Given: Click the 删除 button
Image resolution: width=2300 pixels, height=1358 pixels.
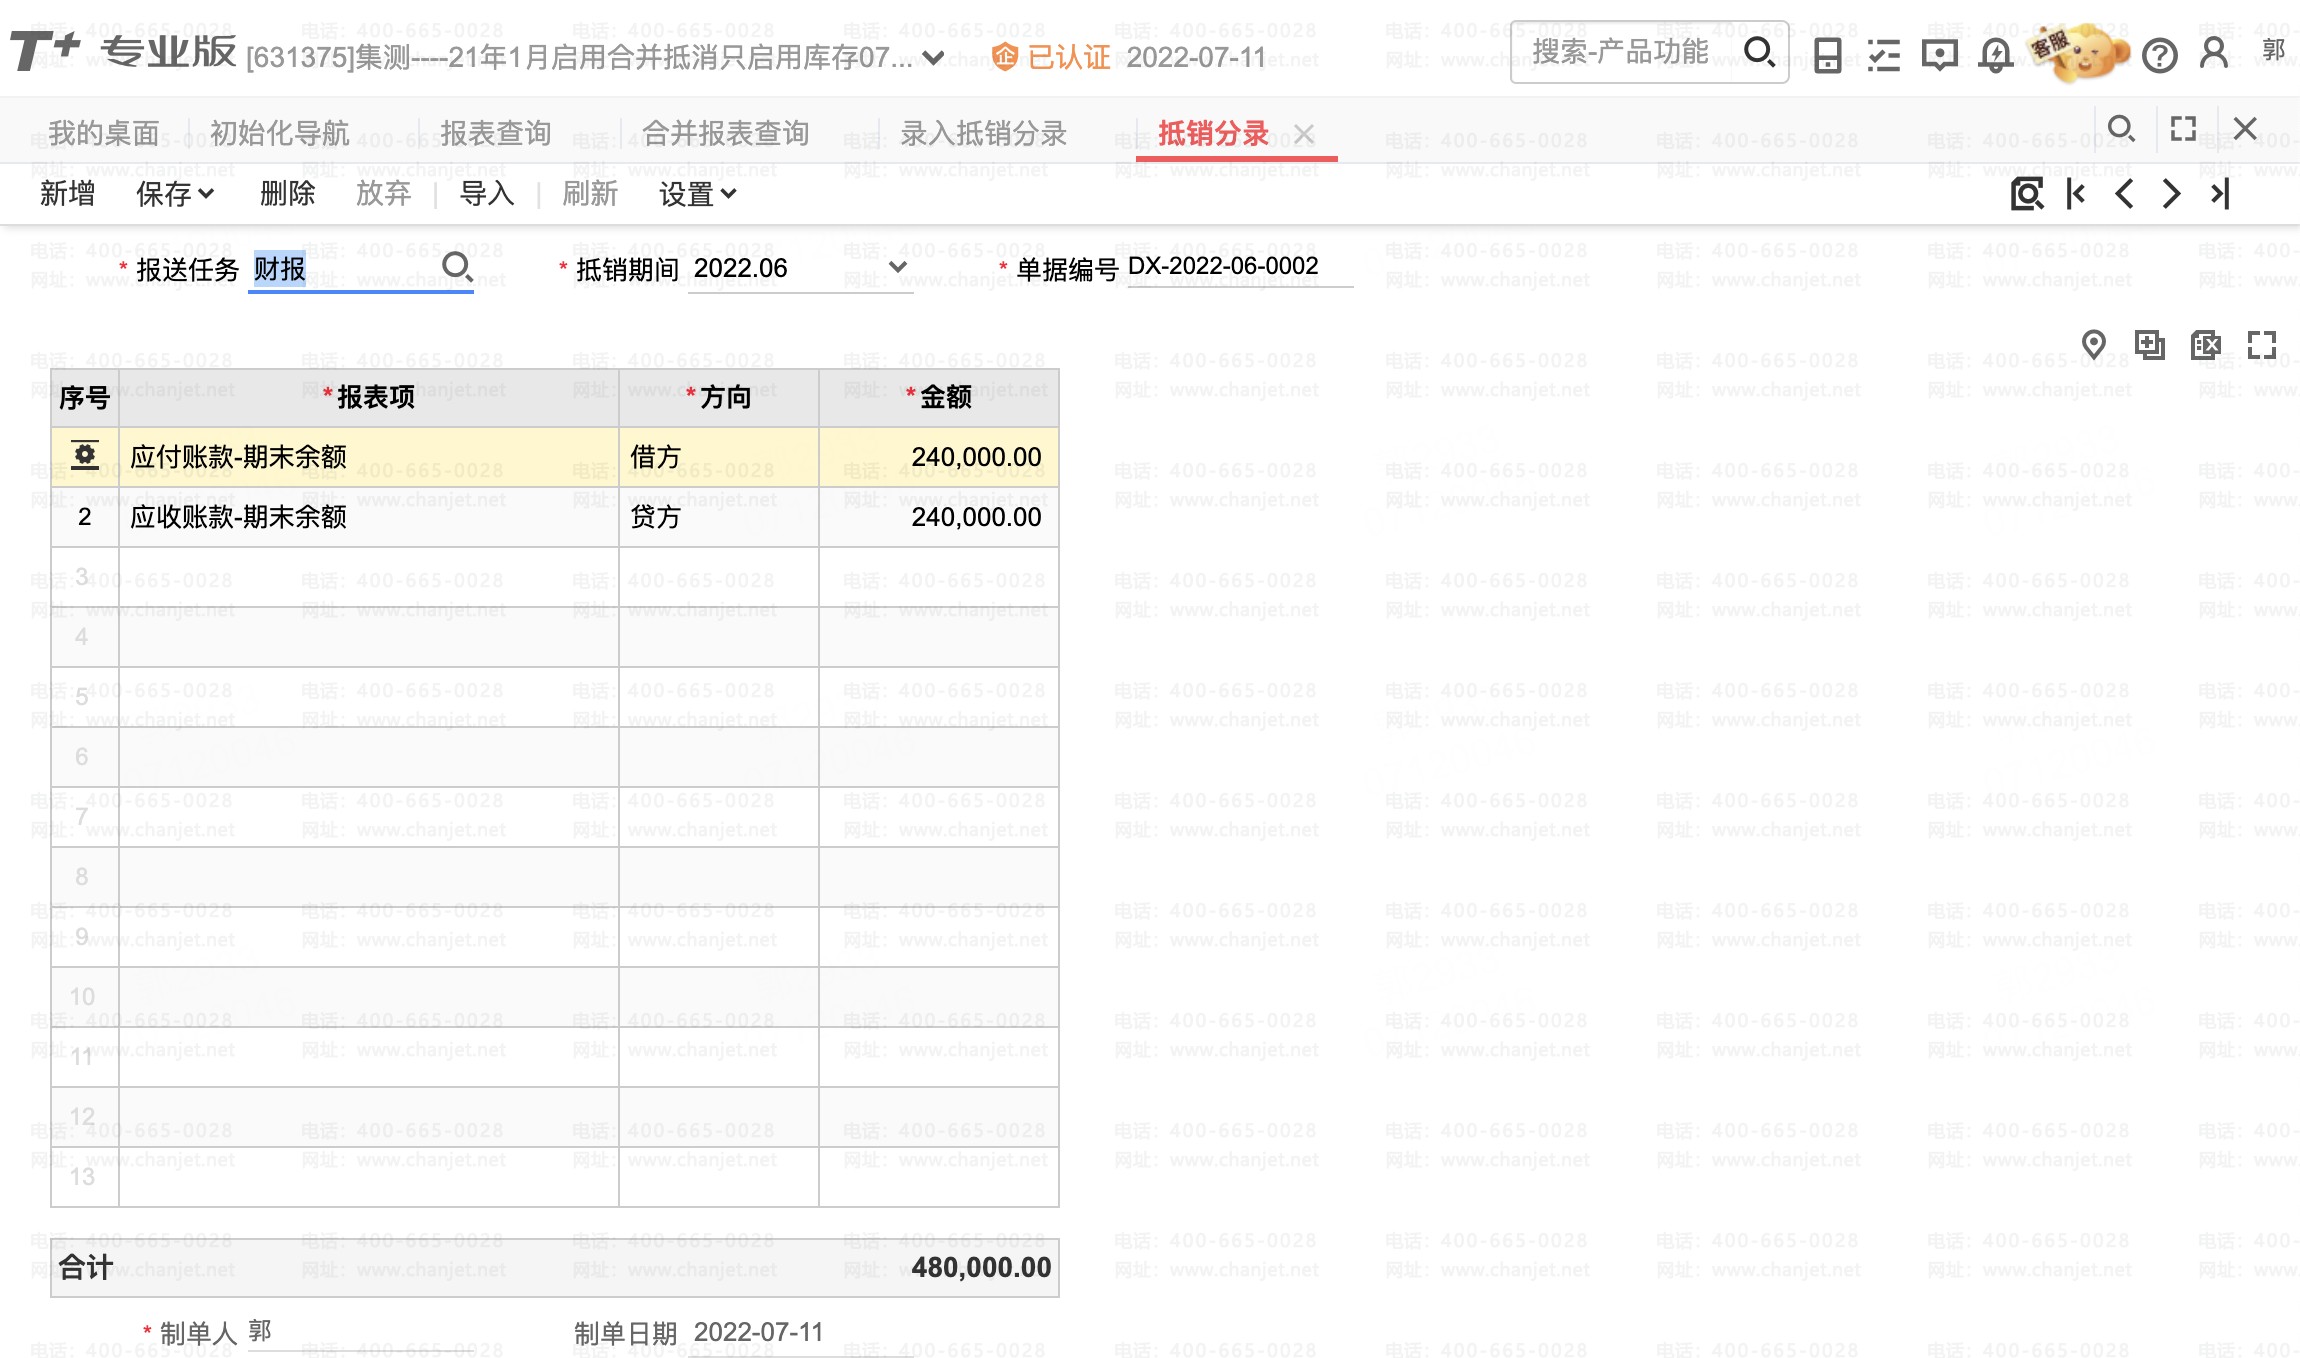Looking at the screenshot, I should [x=288, y=193].
